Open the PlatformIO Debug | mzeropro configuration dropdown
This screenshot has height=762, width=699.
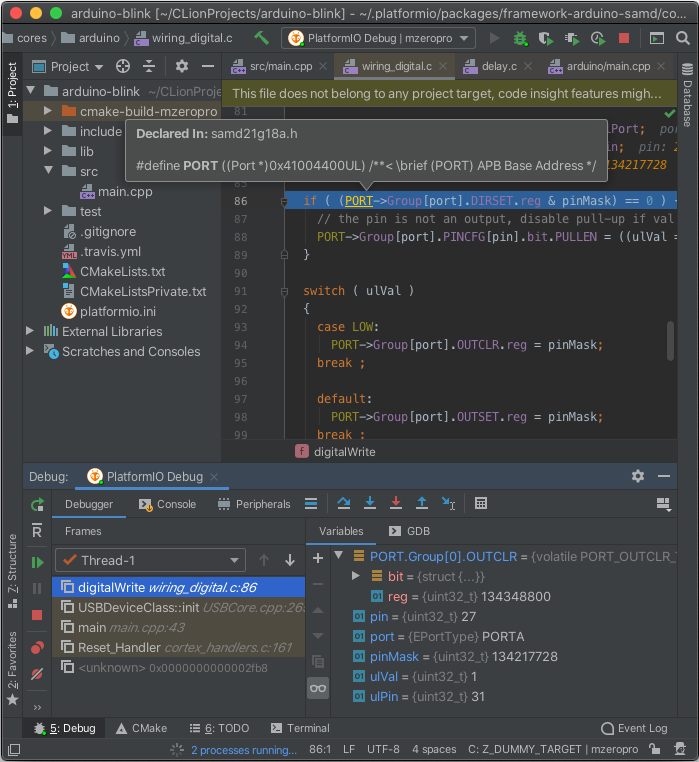[x=378, y=38]
